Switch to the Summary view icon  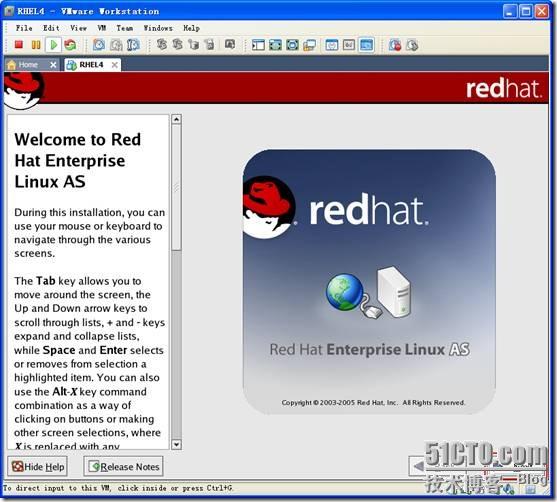[x=332, y=45]
